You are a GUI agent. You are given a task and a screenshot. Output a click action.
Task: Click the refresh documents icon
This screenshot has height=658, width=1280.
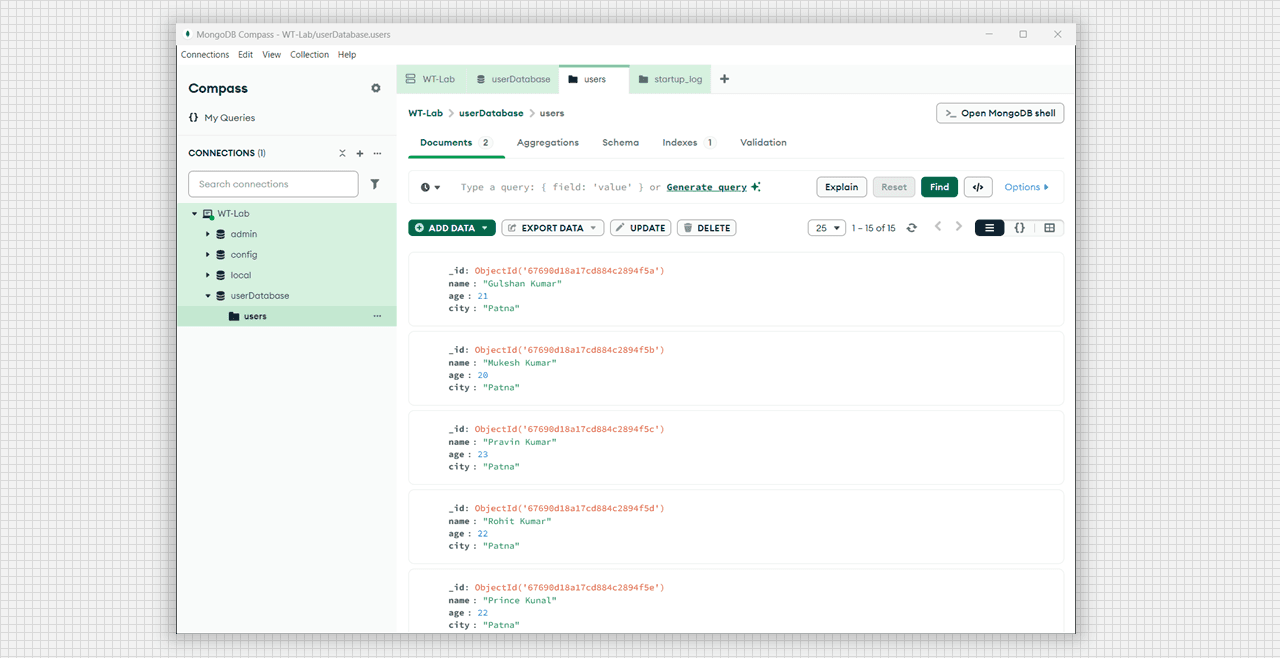click(x=911, y=228)
